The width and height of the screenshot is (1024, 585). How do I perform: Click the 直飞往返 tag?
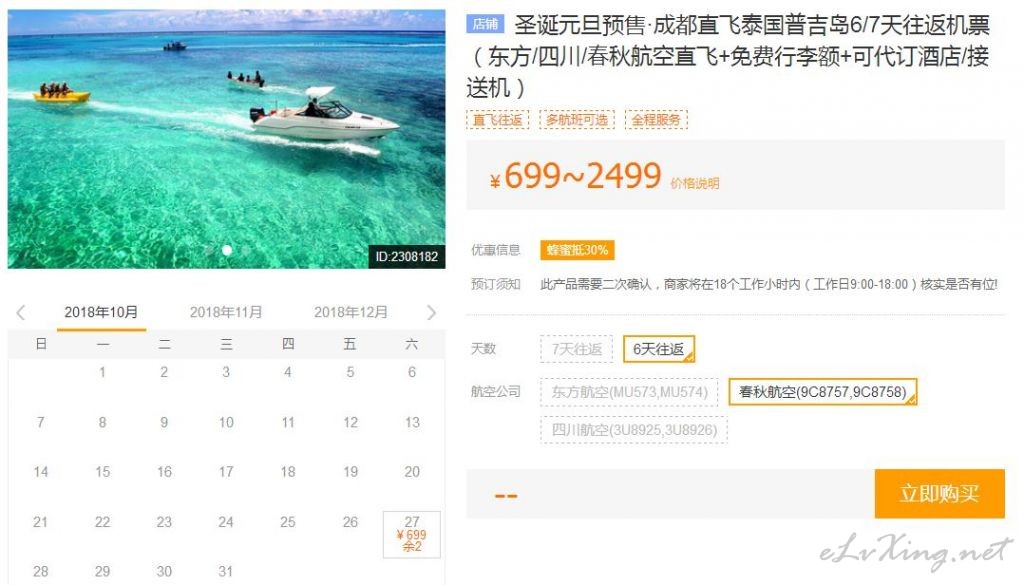click(498, 119)
